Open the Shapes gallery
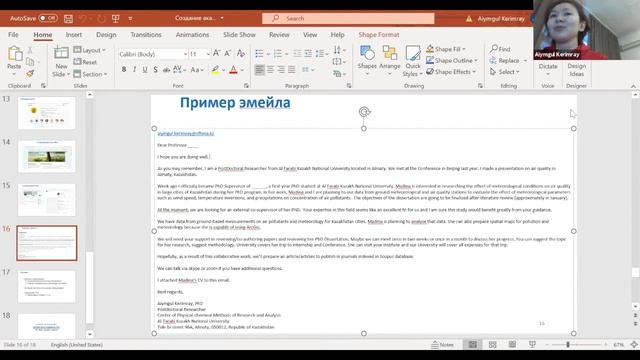This screenshot has width=640, height=360. click(367, 61)
